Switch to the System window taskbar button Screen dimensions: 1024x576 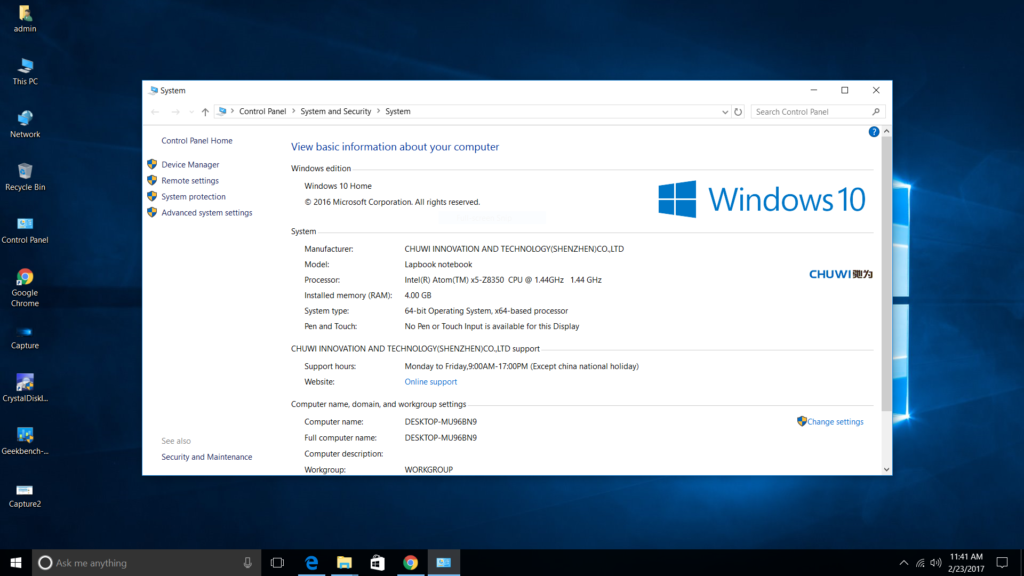pos(443,562)
